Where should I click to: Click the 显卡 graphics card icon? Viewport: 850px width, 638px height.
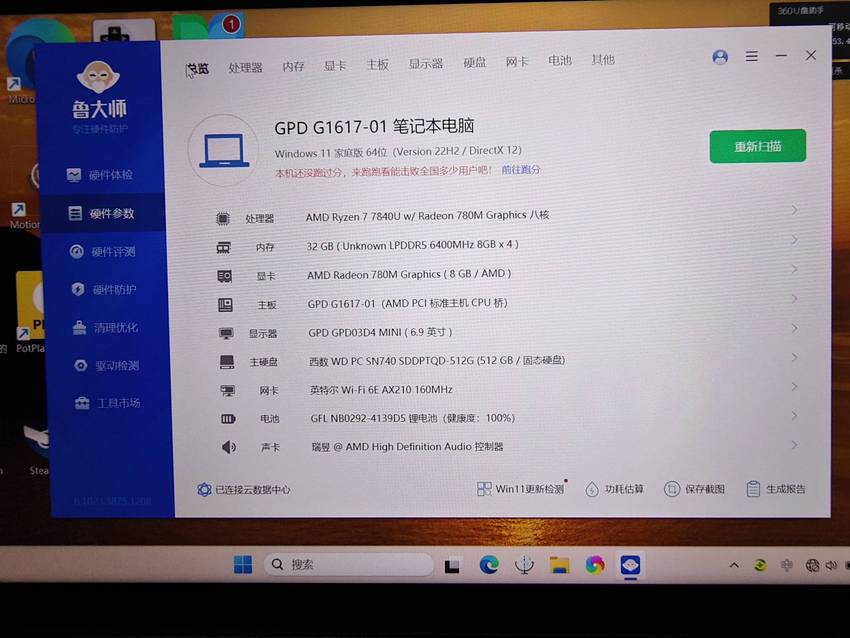[224, 276]
